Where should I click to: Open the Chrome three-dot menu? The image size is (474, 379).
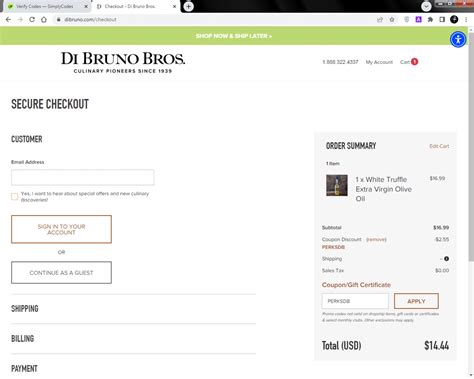click(x=466, y=20)
